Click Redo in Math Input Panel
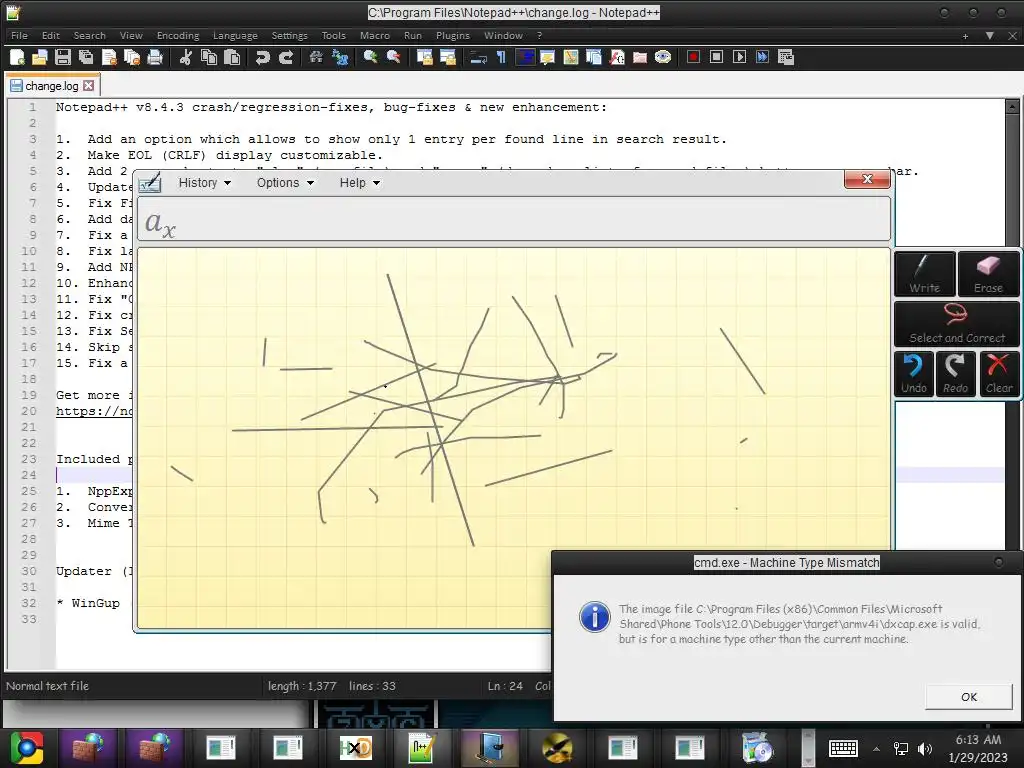The width and height of the screenshot is (1024, 768). coord(955,374)
